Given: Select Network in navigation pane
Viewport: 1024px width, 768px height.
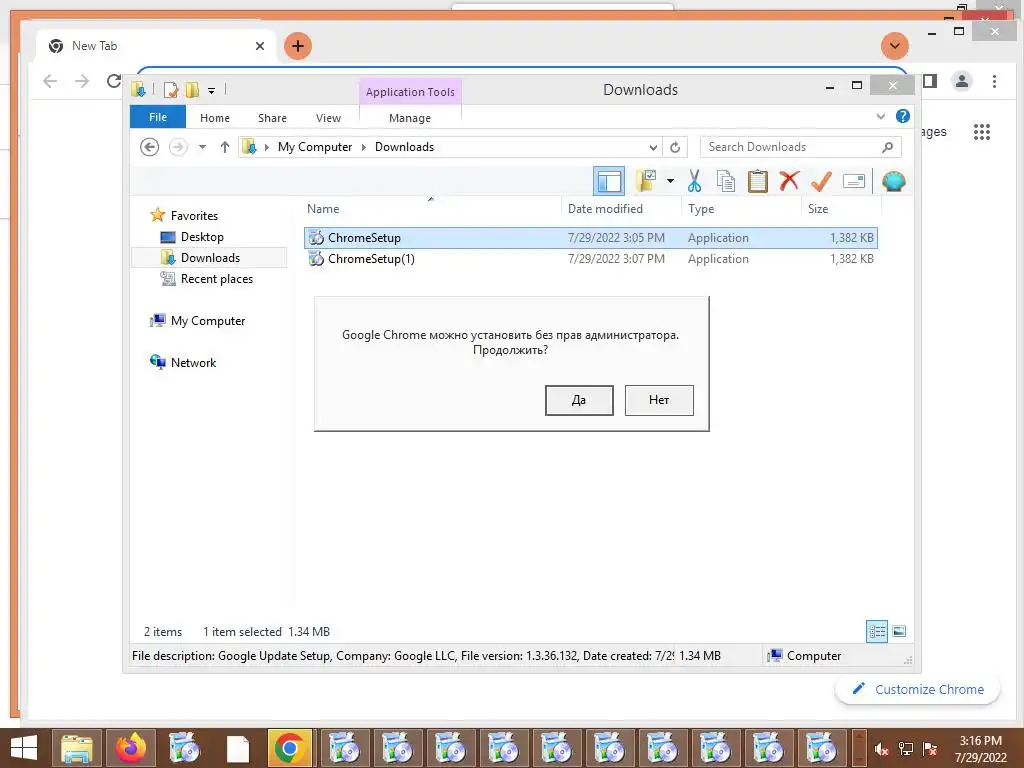Looking at the screenshot, I should point(193,362).
